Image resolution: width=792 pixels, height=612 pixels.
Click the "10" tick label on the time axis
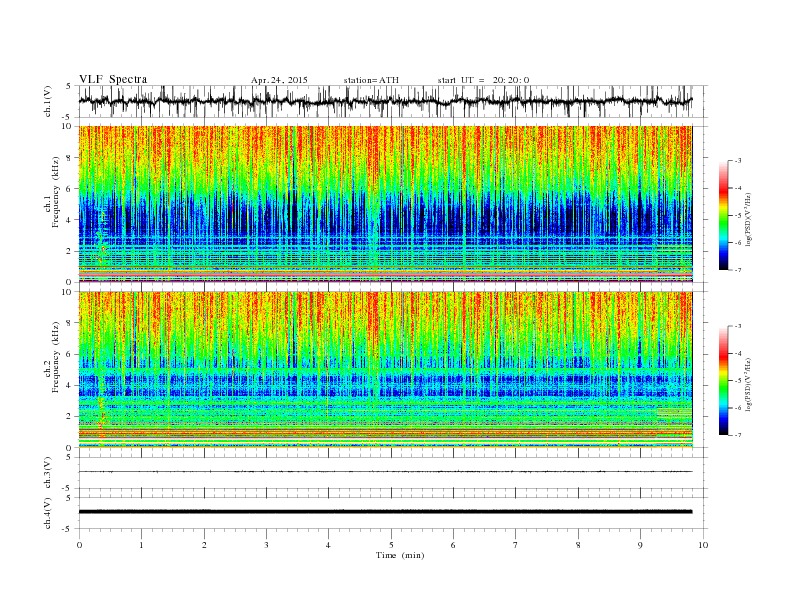pyautogui.click(x=703, y=545)
